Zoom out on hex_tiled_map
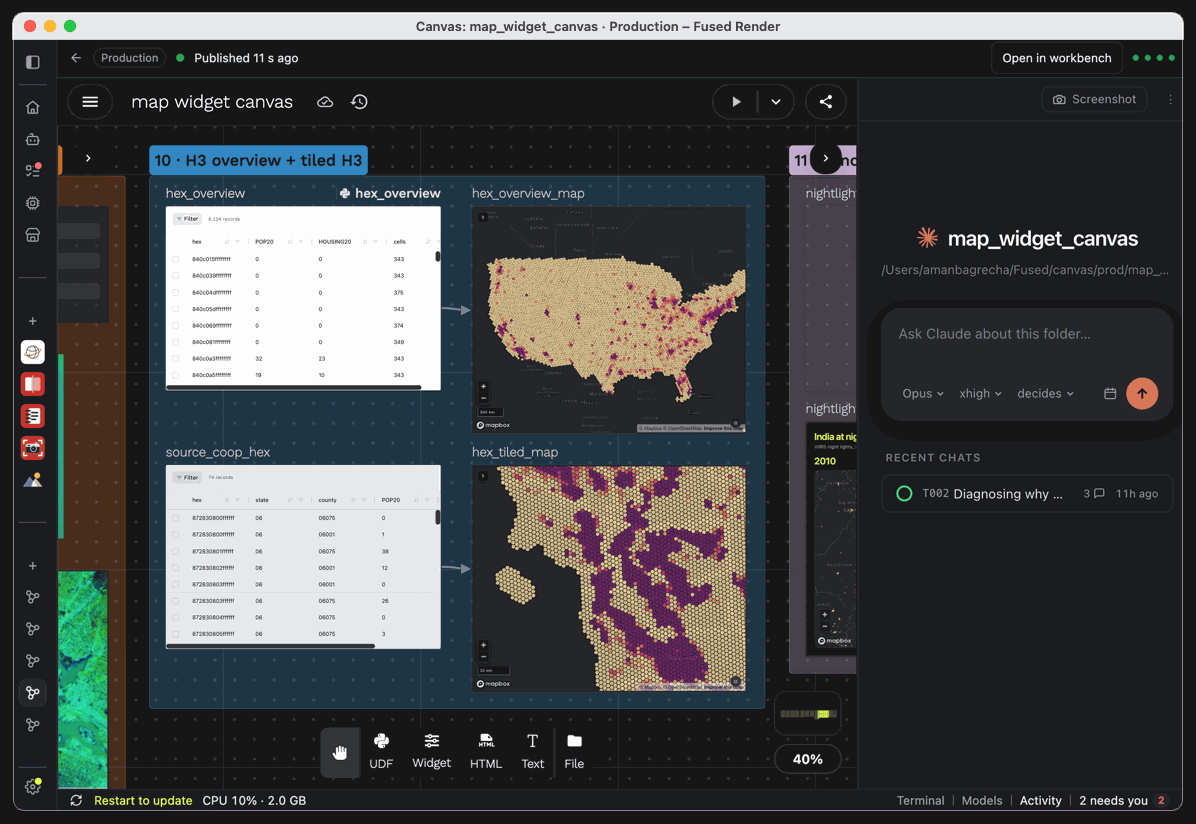Viewport: 1196px width, 824px height. click(484, 656)
